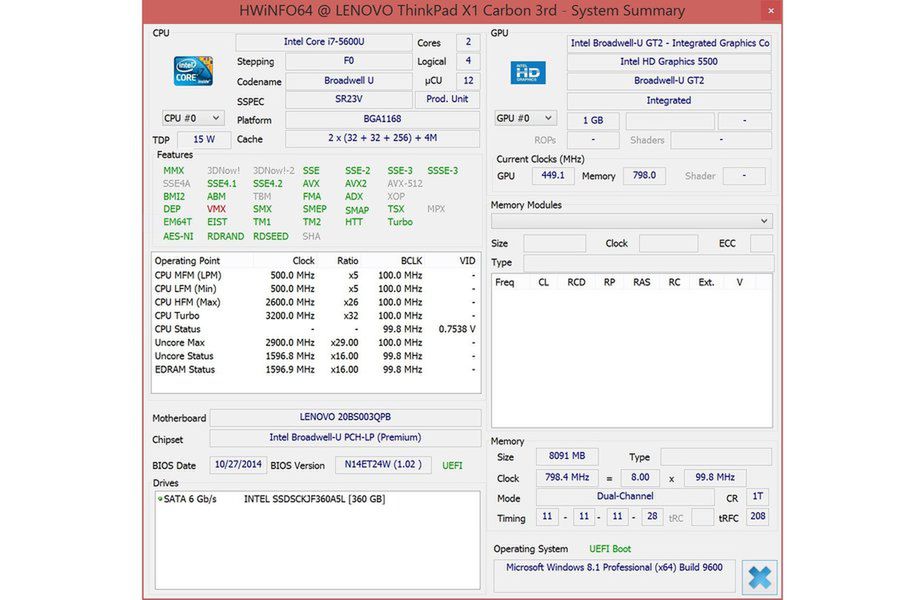Click the Stepping F0 value
900x600 pixels.
coord(348,61)
